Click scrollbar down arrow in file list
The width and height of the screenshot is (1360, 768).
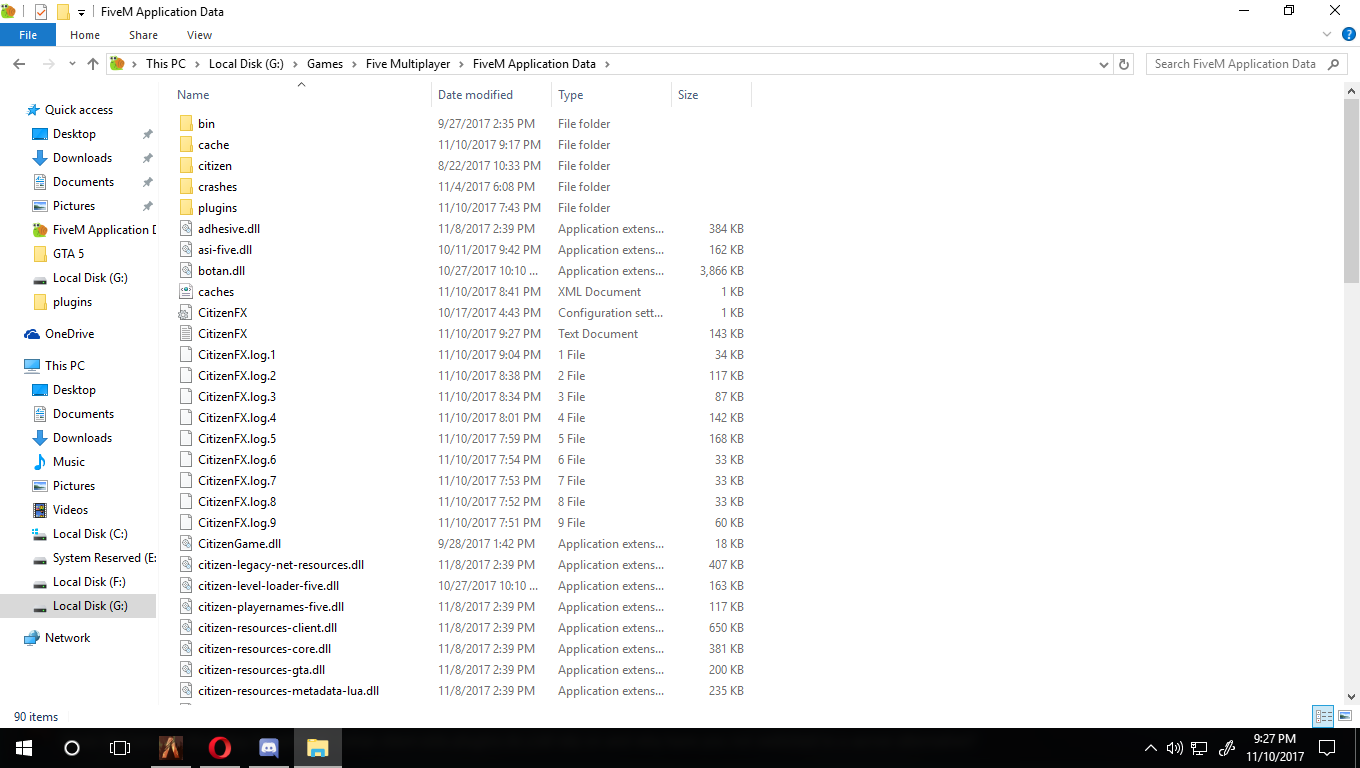1352,696
